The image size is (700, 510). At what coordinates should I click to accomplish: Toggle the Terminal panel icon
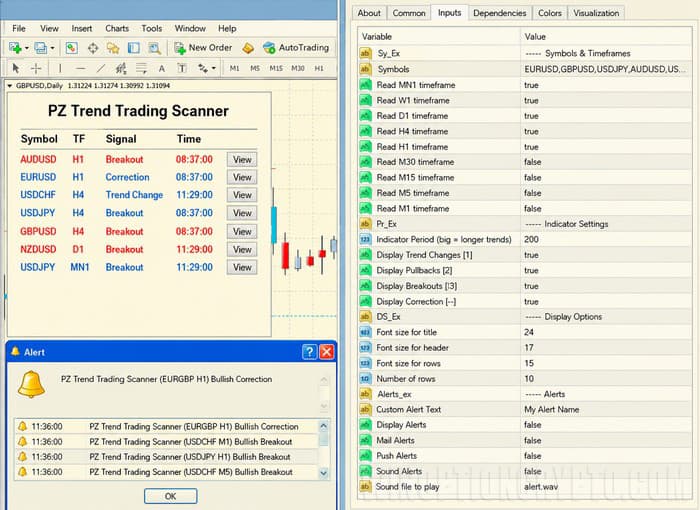(x=133, y=48)
